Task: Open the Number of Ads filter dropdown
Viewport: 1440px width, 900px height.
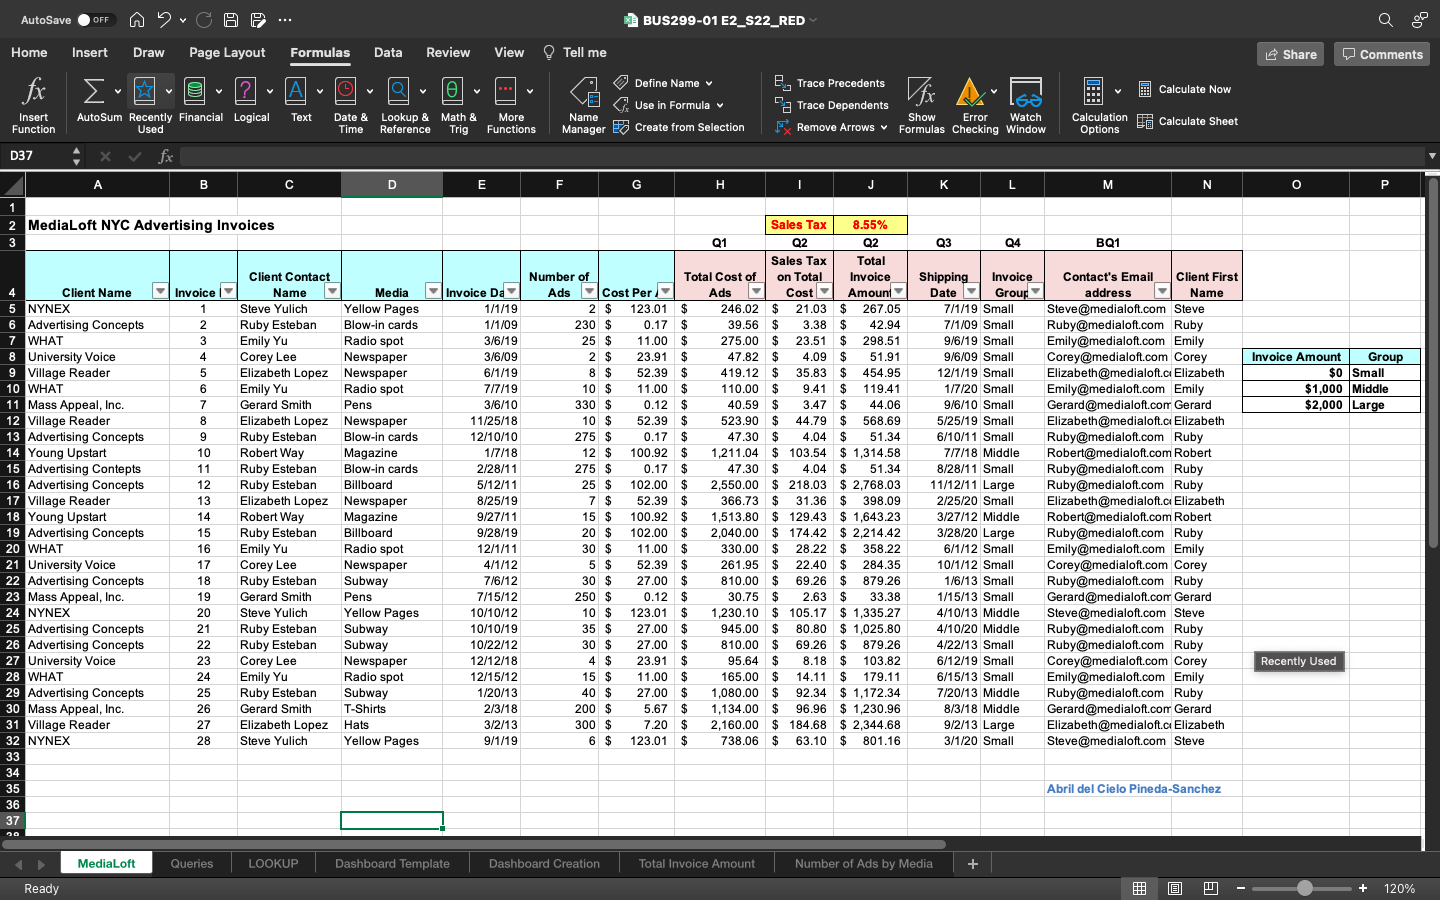Action: pyautogui.click(x=589, y=291)
